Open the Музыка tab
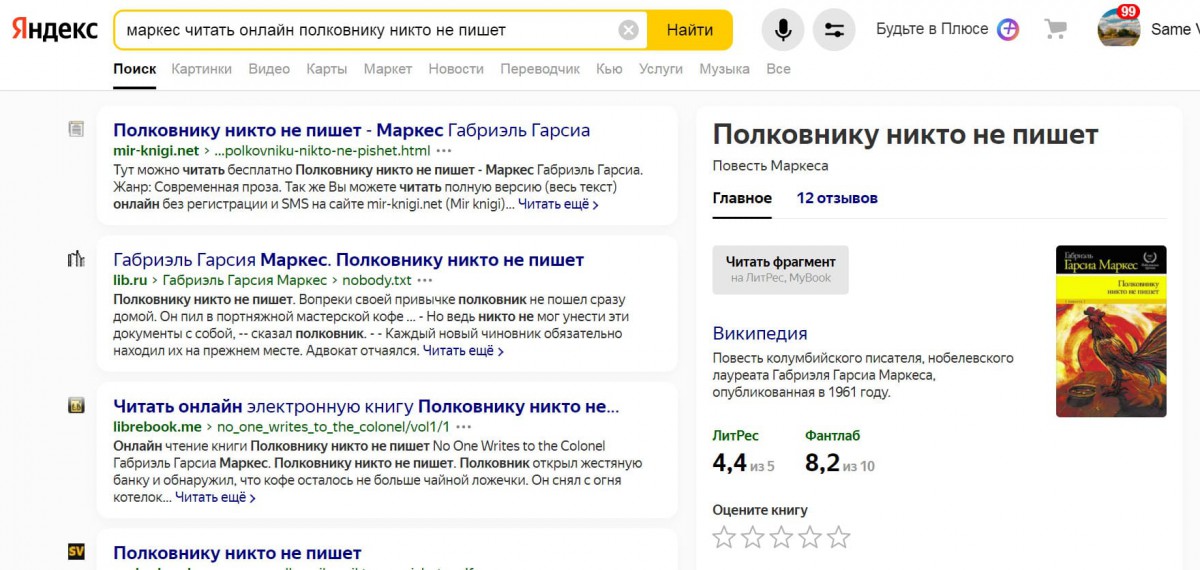1200x570 pixels. (x=725, y=69)
